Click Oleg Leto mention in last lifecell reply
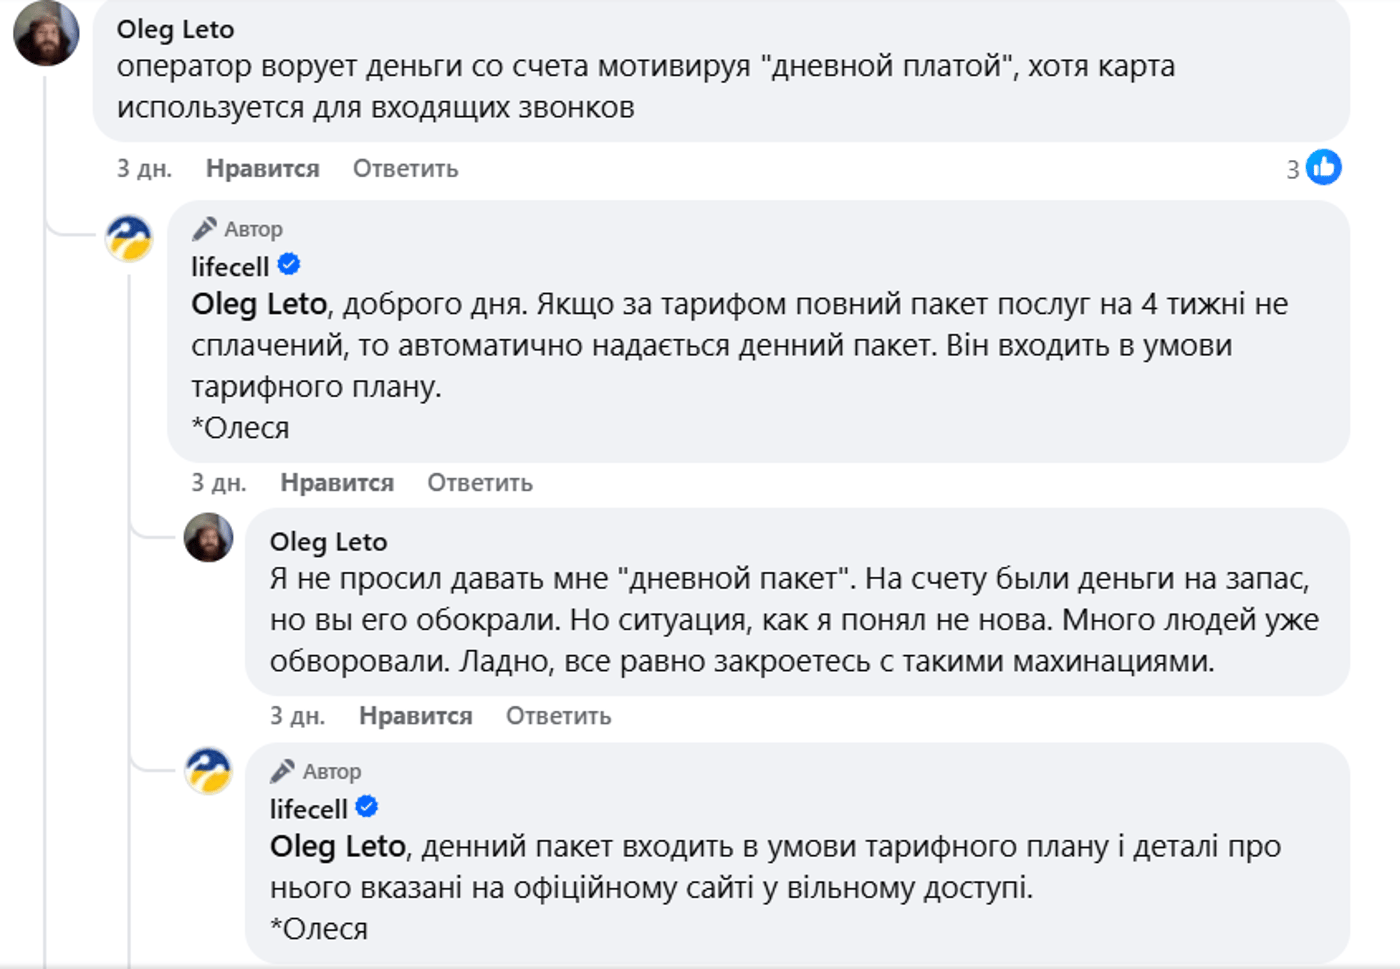1400x969 pixels. coord(337,847)
